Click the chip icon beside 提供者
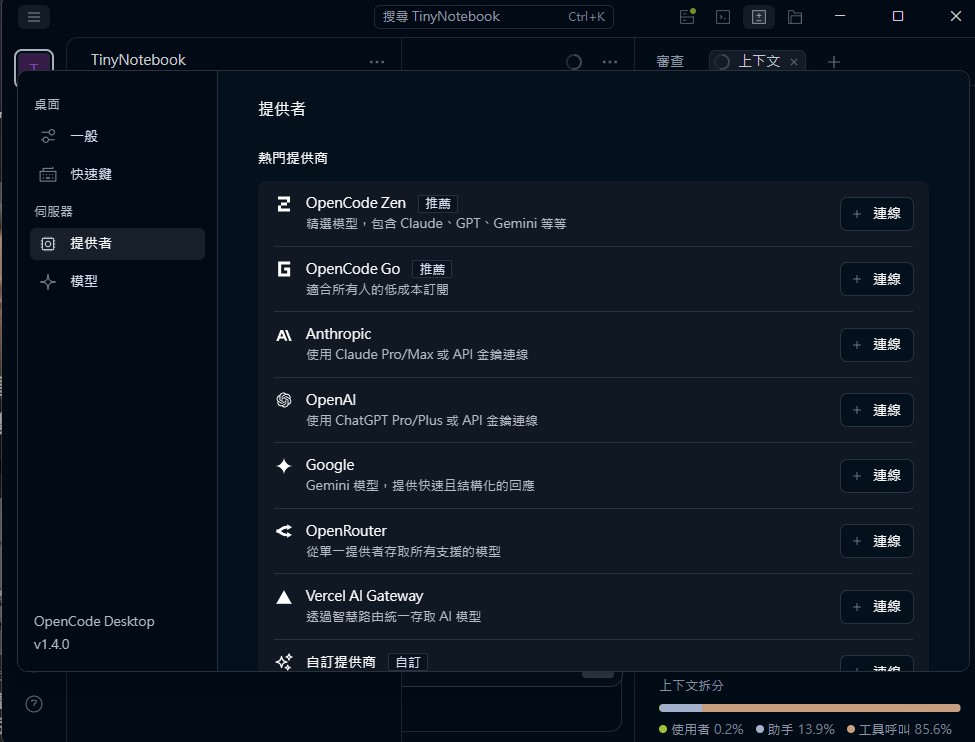The width and height of the screenshot is (975, 742). pyautogui.click(x=48, y=244)
